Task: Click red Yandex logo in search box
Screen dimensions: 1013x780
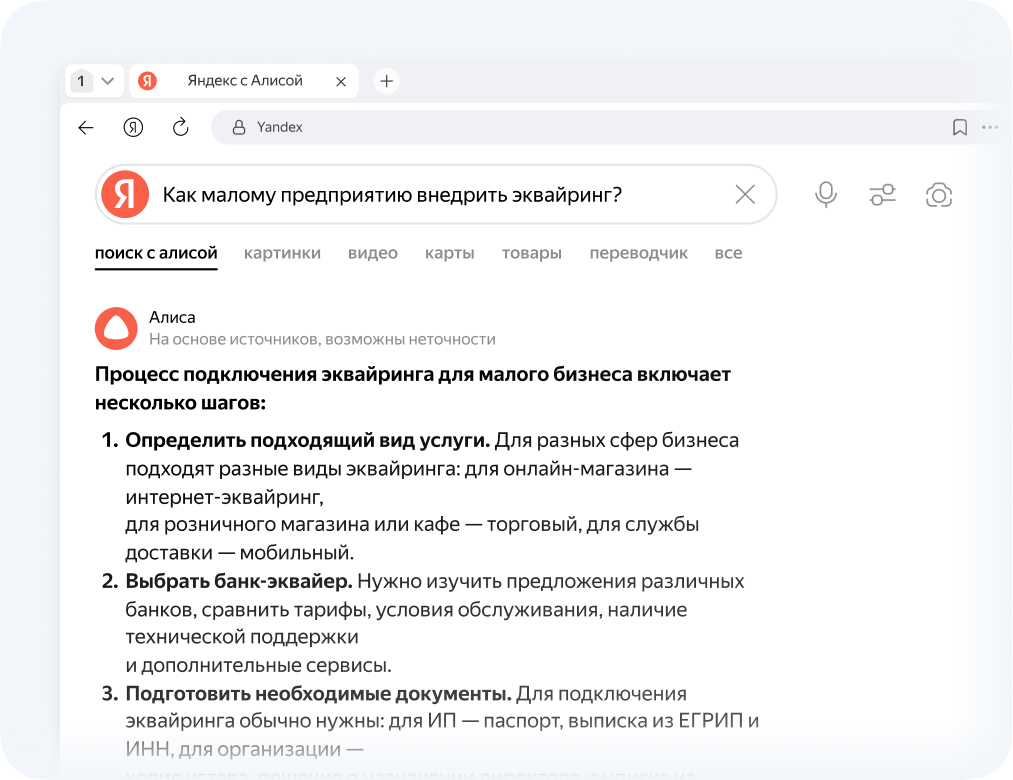Action: click(x=125, y=194)
